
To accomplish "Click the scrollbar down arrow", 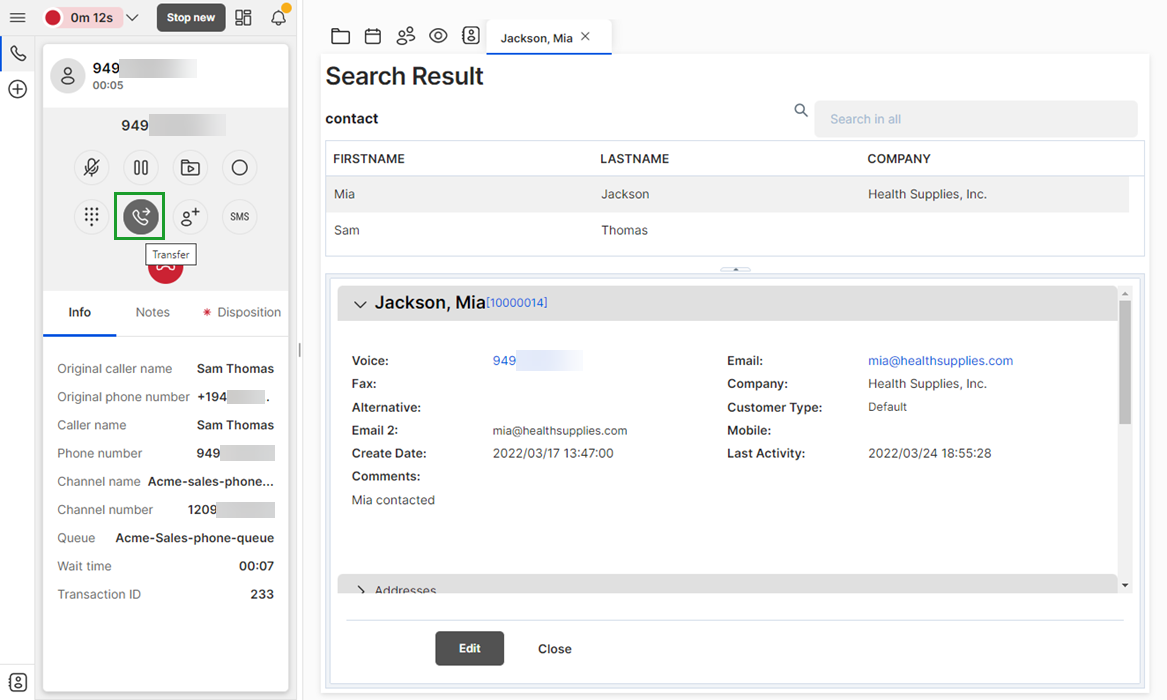I will 1125,585.
